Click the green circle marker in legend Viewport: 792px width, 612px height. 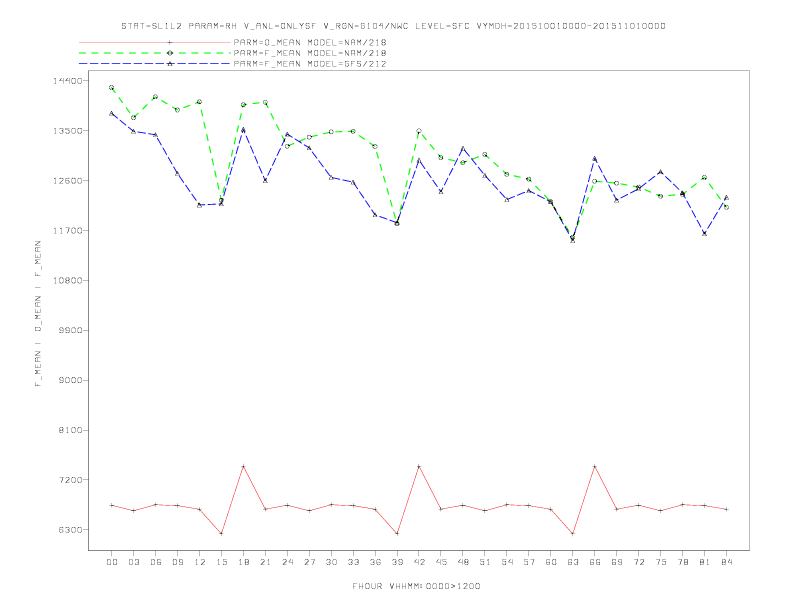170,53
